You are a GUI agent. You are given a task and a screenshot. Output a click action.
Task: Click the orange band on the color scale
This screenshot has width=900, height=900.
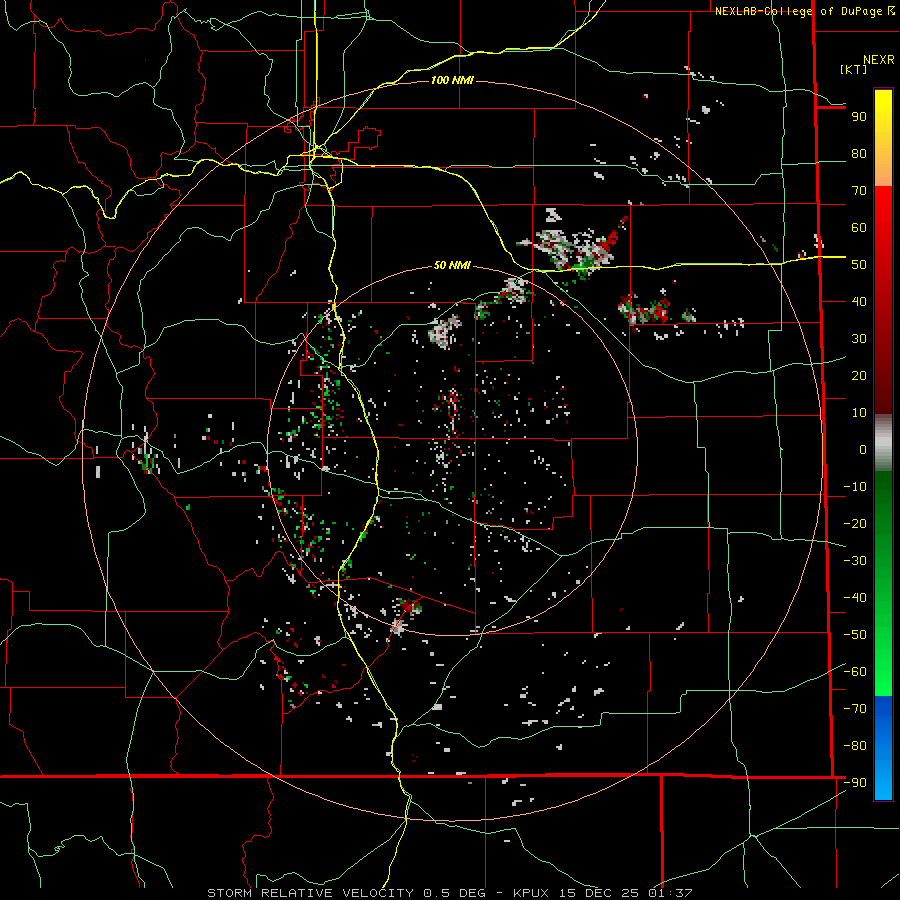tap(883, 173)
